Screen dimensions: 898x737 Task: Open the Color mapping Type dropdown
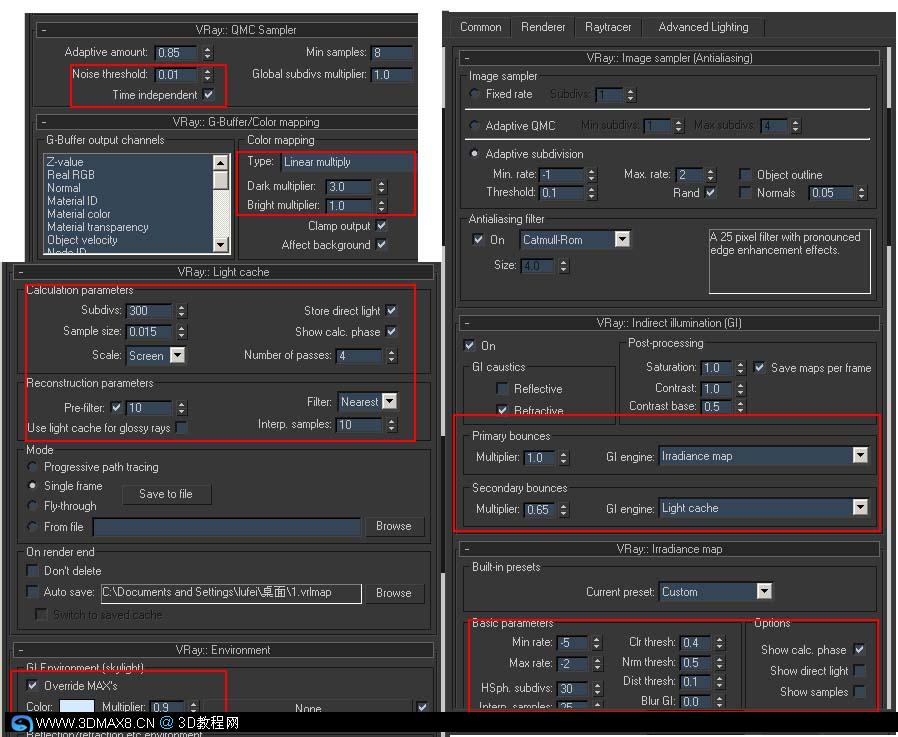(x=346, y=162)
